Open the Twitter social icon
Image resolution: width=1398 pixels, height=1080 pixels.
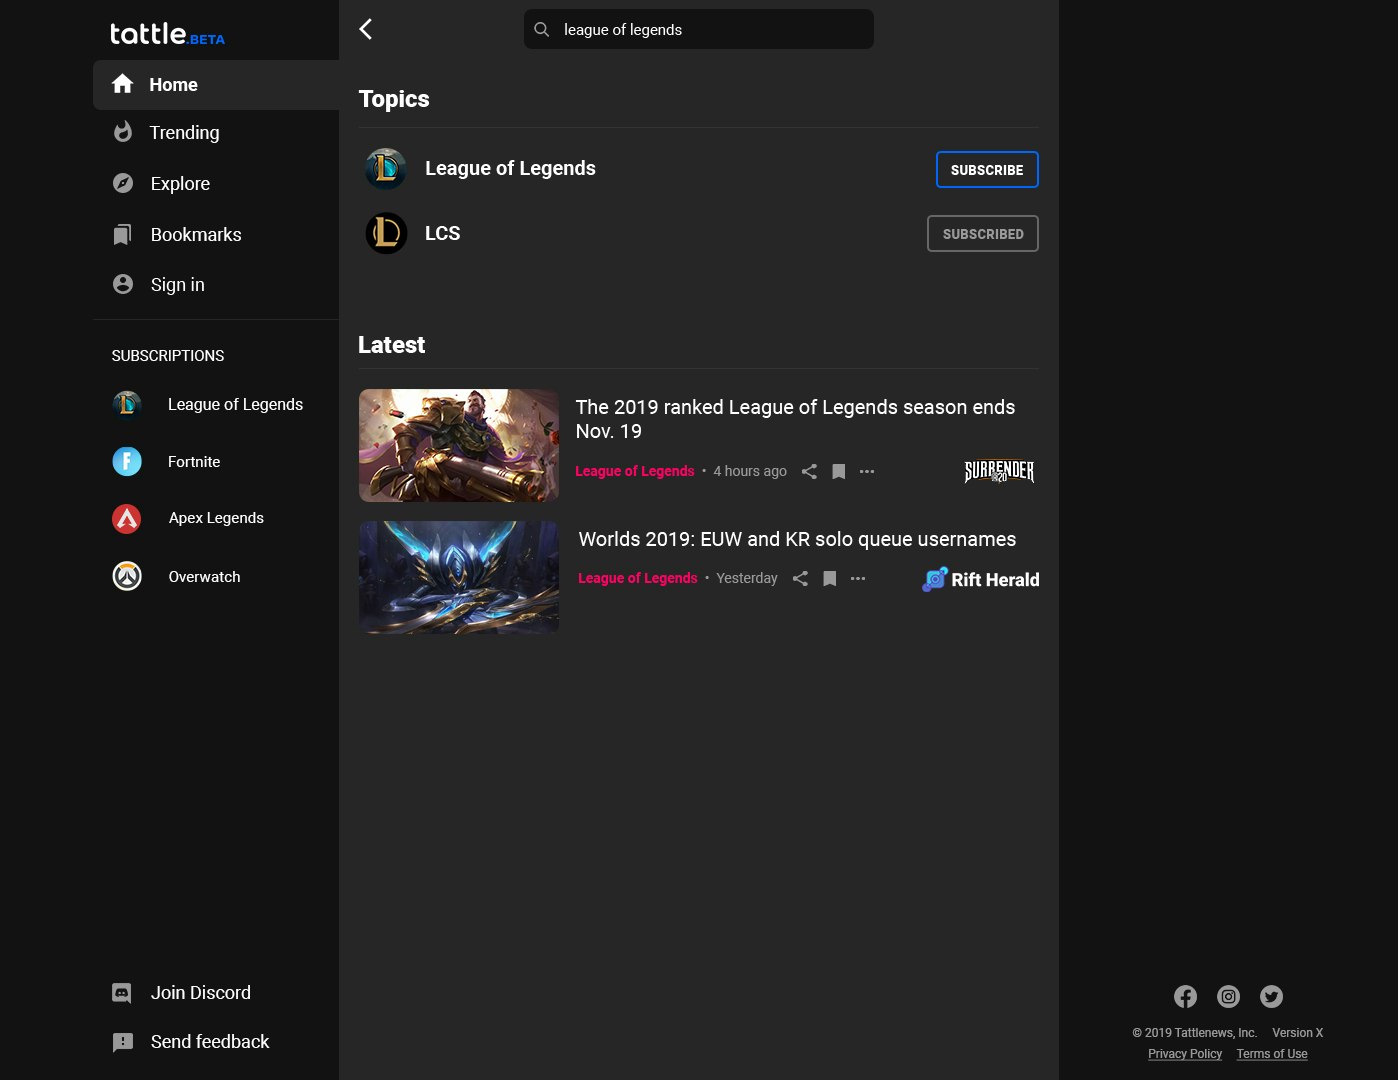click(1271, 996)
